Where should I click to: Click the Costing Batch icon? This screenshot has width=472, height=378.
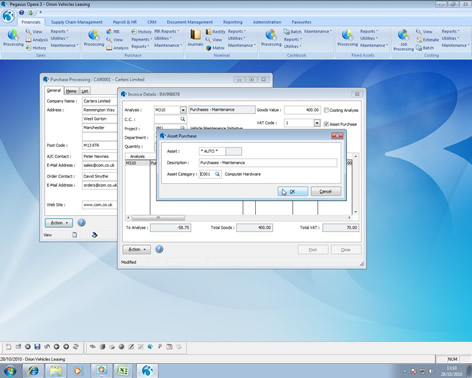pyautogui.click(x=425, y=48)
